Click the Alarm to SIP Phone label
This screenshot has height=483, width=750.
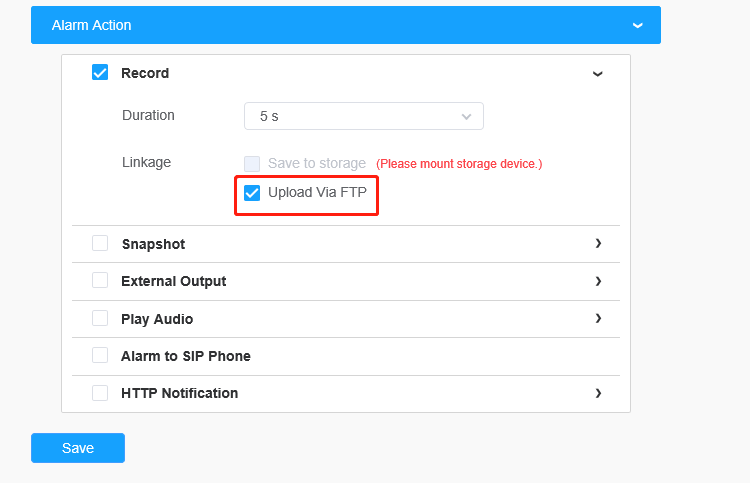[x=186, y=356]
